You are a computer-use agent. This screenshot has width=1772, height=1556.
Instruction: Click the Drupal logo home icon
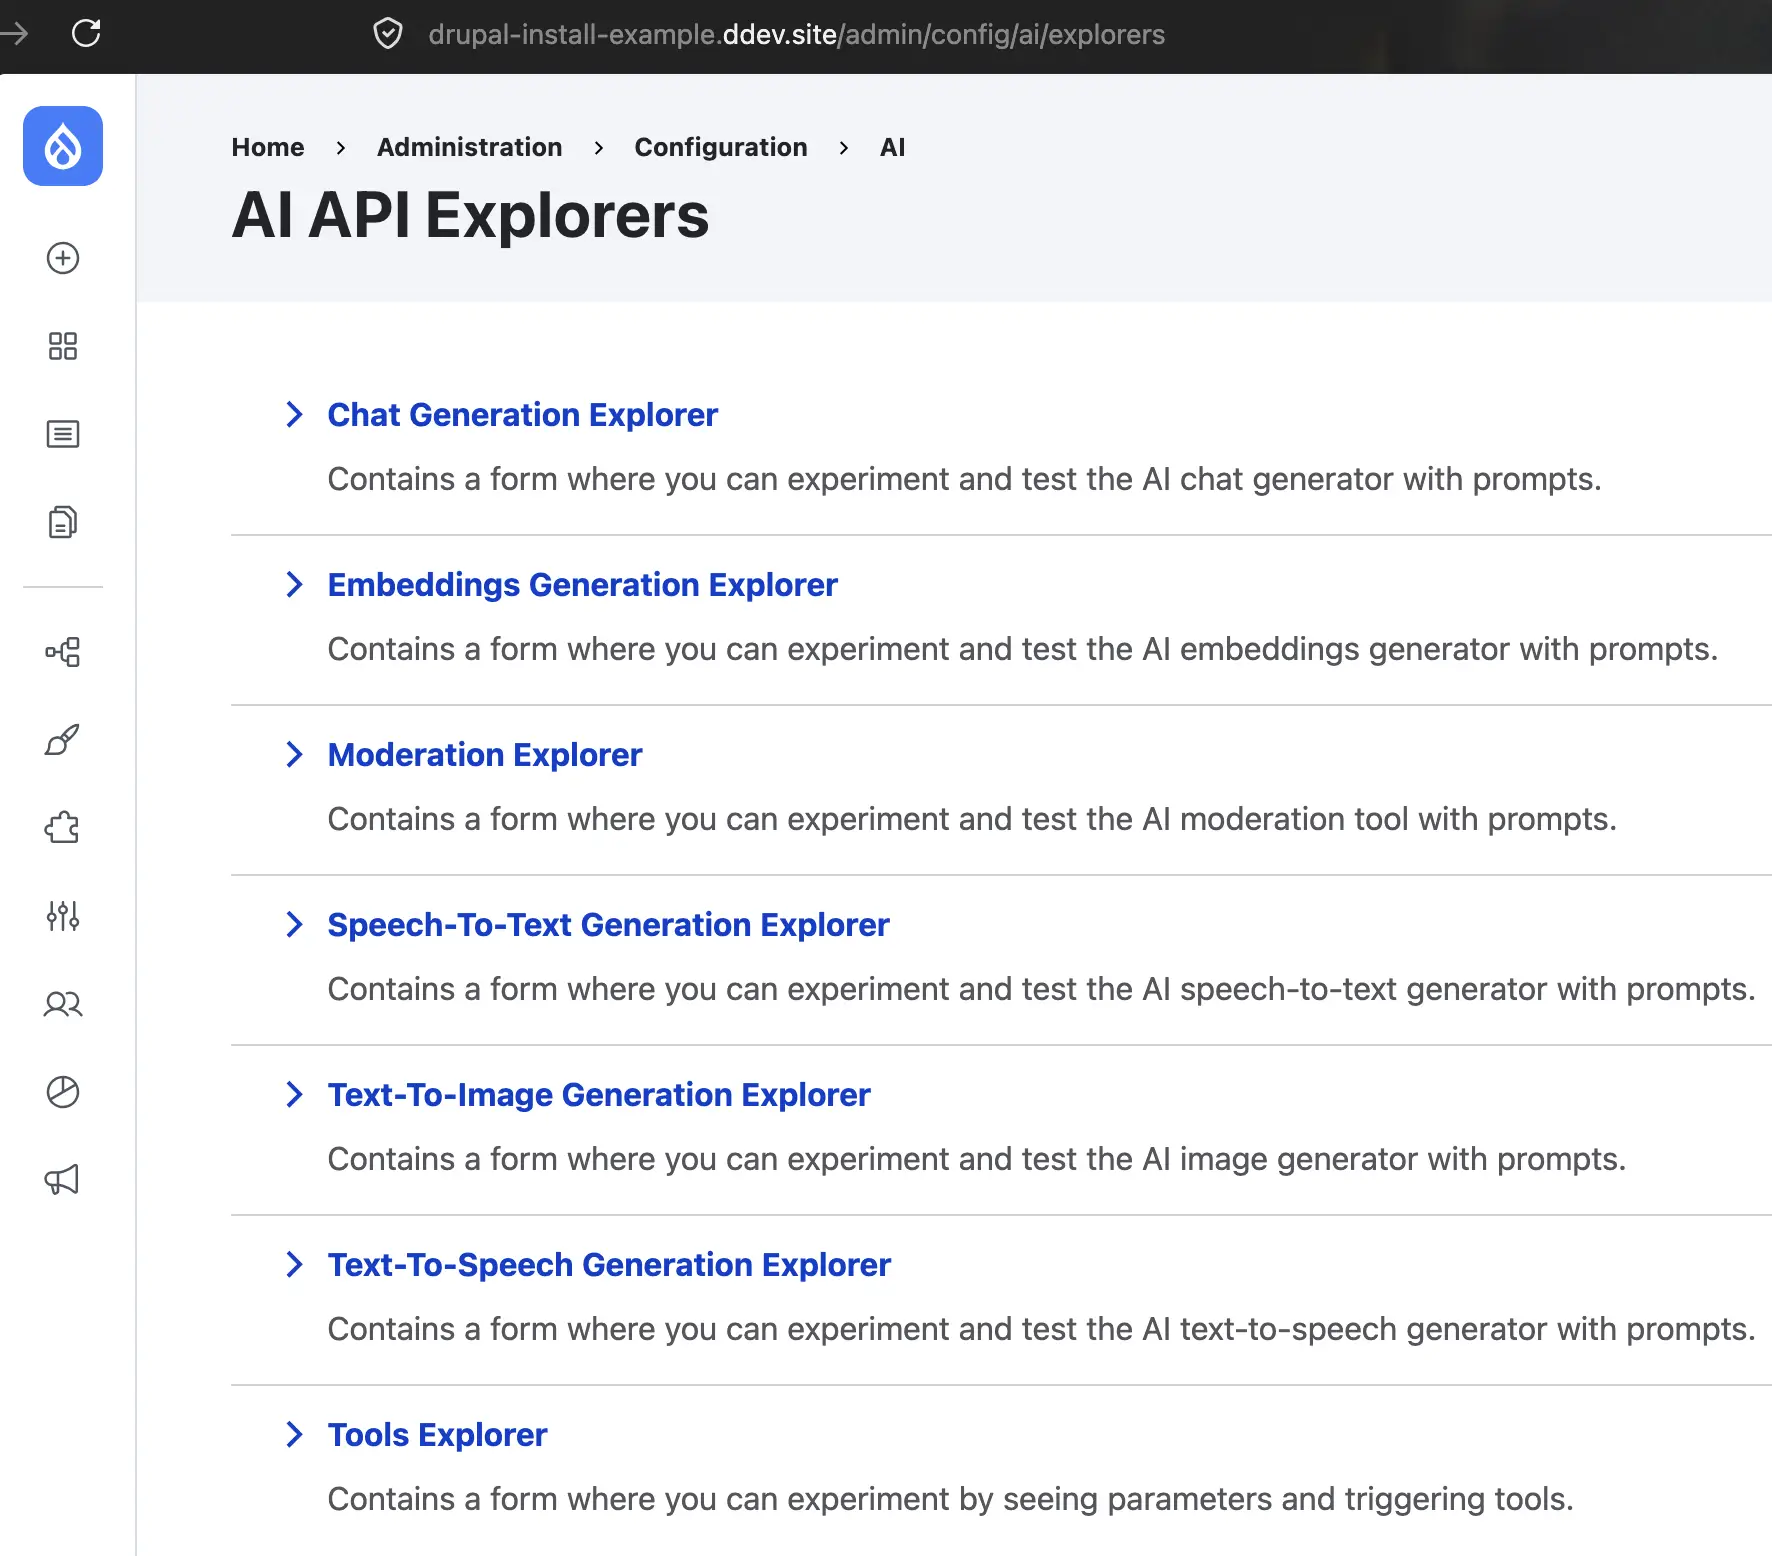point(63,146)
